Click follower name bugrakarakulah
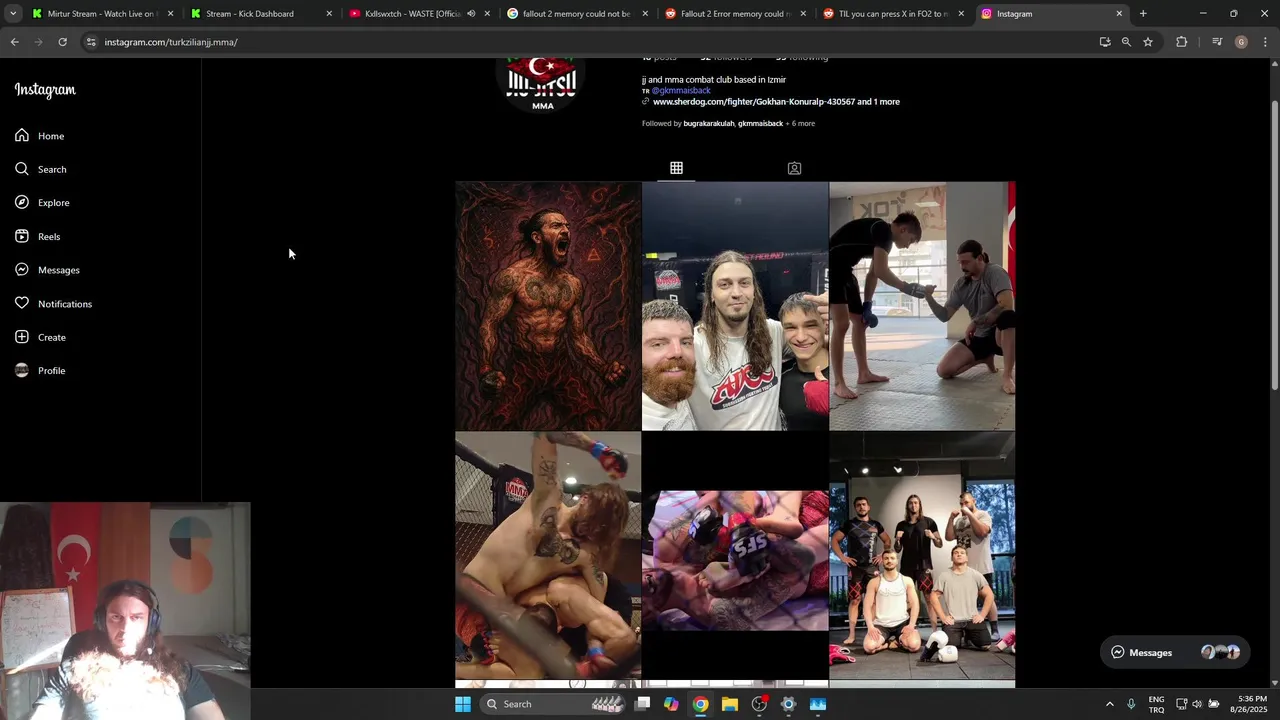Viewport: 1280px width, 720px height. point(708,124)
